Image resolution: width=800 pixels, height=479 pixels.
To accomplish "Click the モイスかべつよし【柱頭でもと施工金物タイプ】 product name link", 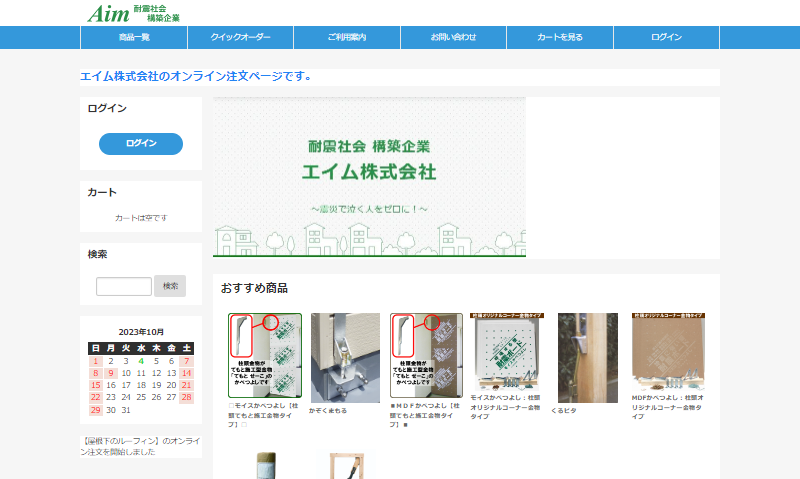I will pyautogui.click(x=263, y=415).
